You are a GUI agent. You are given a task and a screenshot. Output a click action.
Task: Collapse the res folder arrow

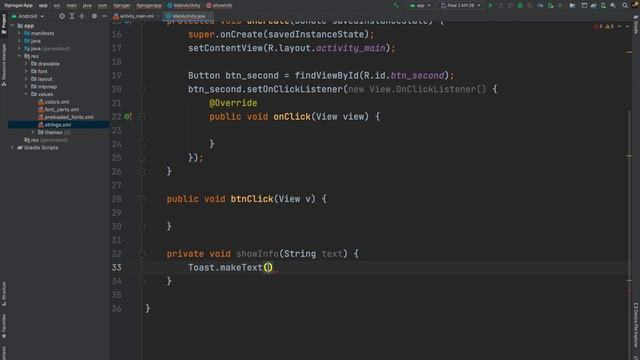(x=19, y=56)
